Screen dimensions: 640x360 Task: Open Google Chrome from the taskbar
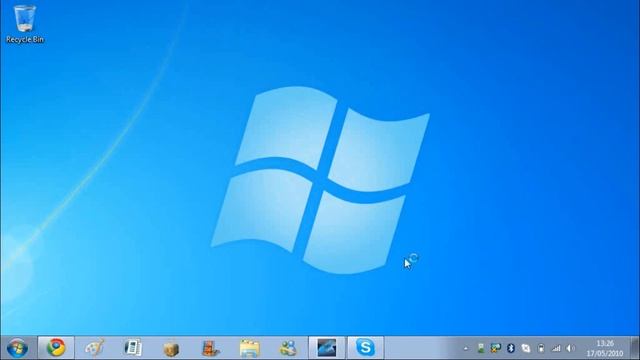(x=56, y=348)
